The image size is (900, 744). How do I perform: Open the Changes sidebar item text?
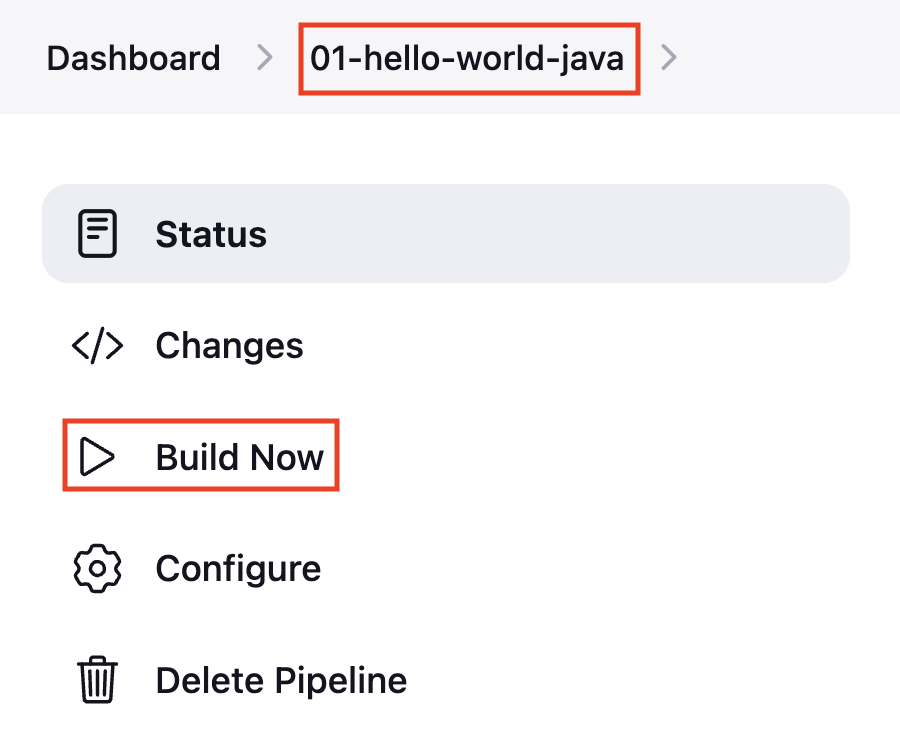click(229, 346)
